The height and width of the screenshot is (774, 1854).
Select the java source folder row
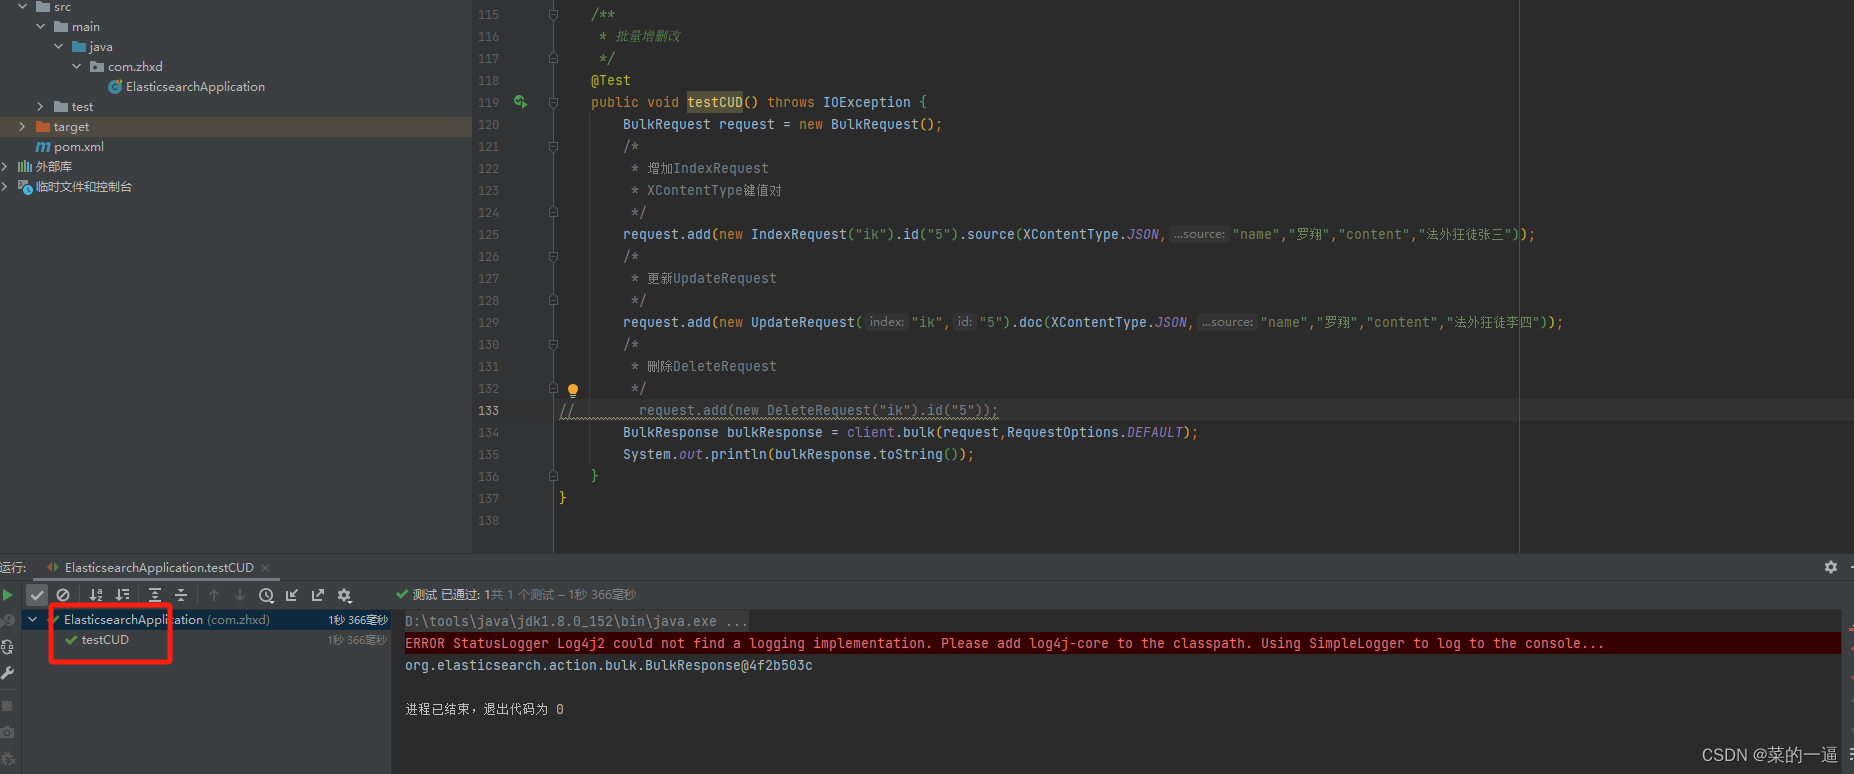click(x=236, y=47)
